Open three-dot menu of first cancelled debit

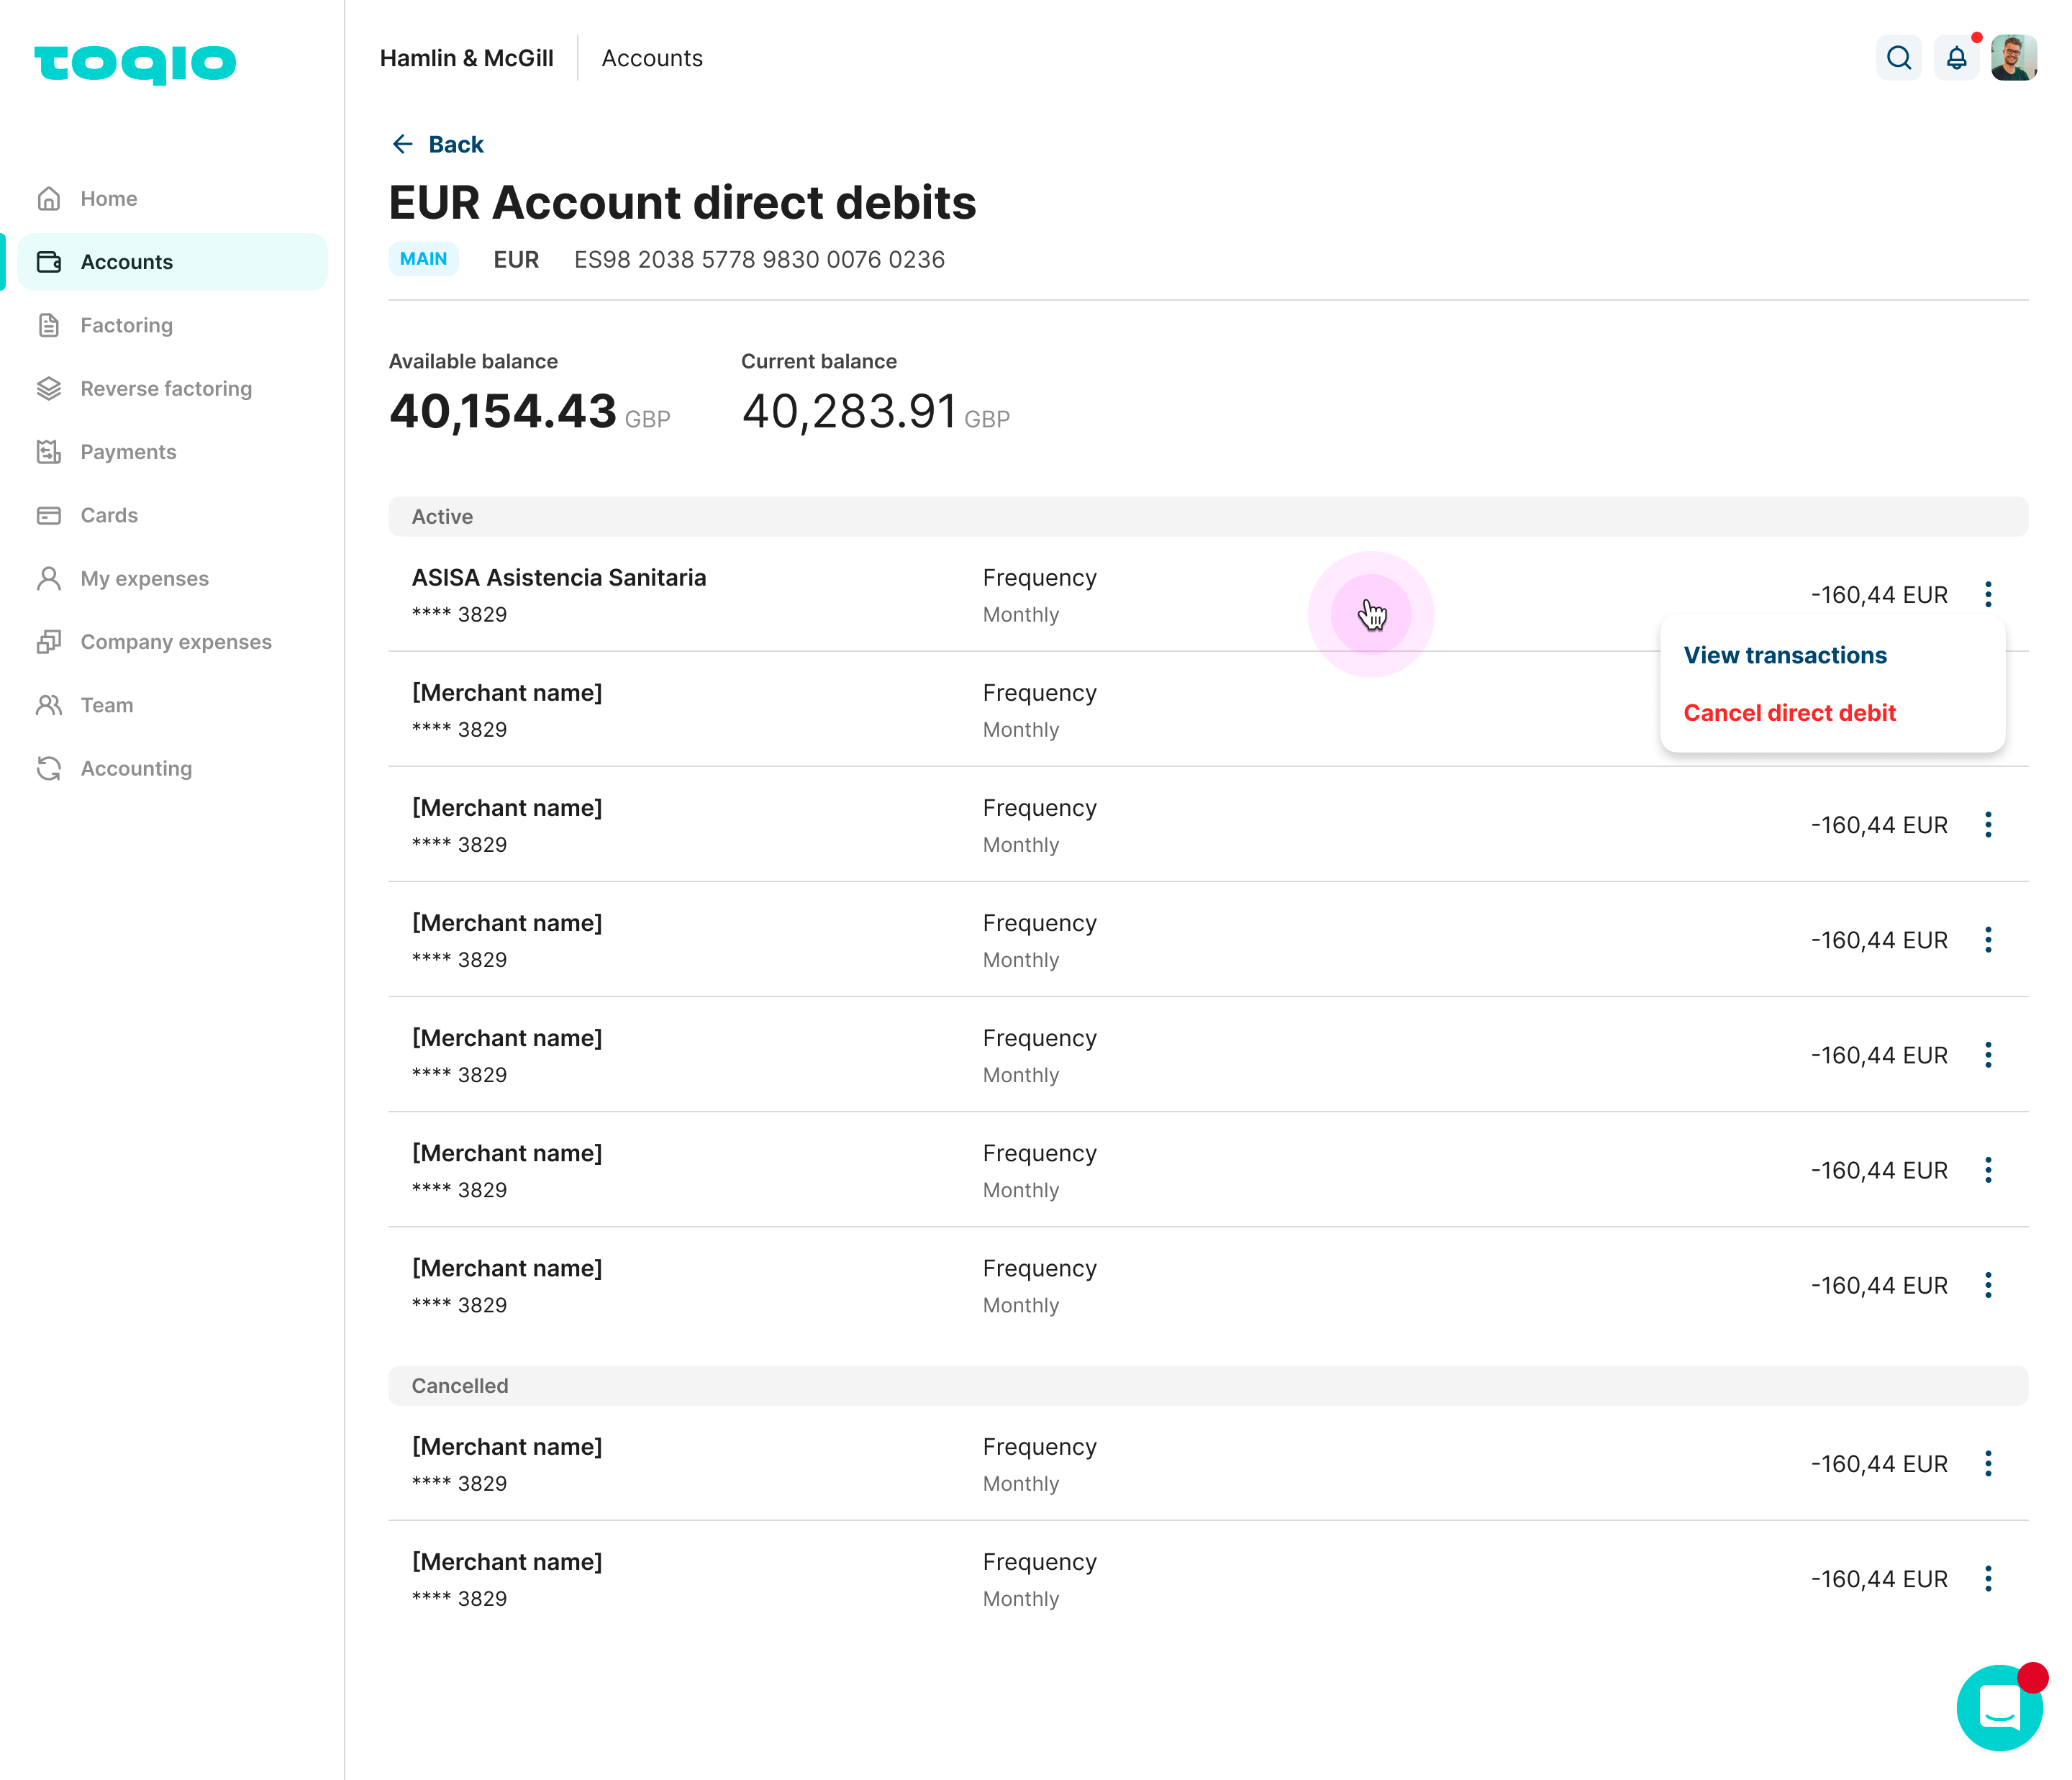[1987, 1464]
